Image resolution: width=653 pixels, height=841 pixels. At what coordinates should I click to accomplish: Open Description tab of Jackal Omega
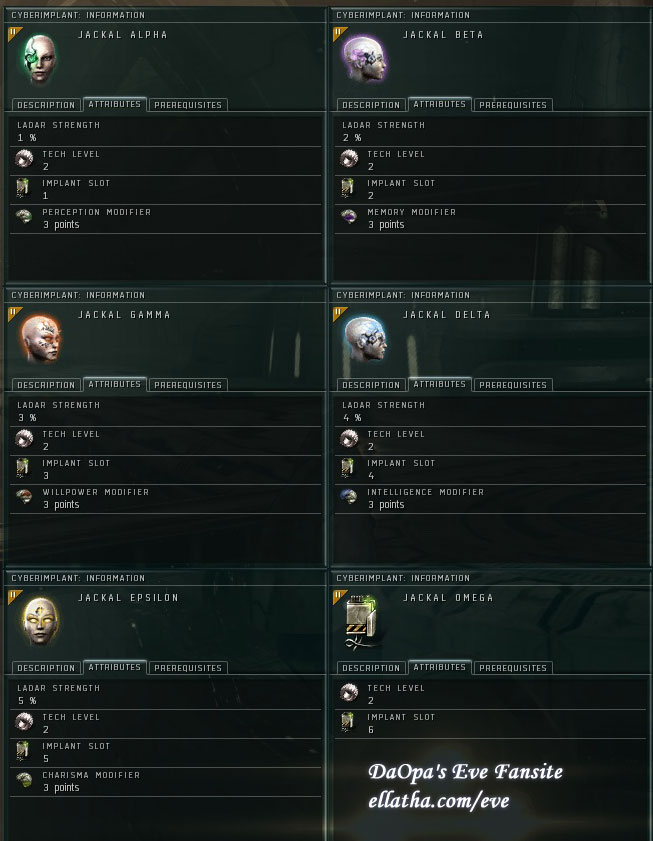371,668
